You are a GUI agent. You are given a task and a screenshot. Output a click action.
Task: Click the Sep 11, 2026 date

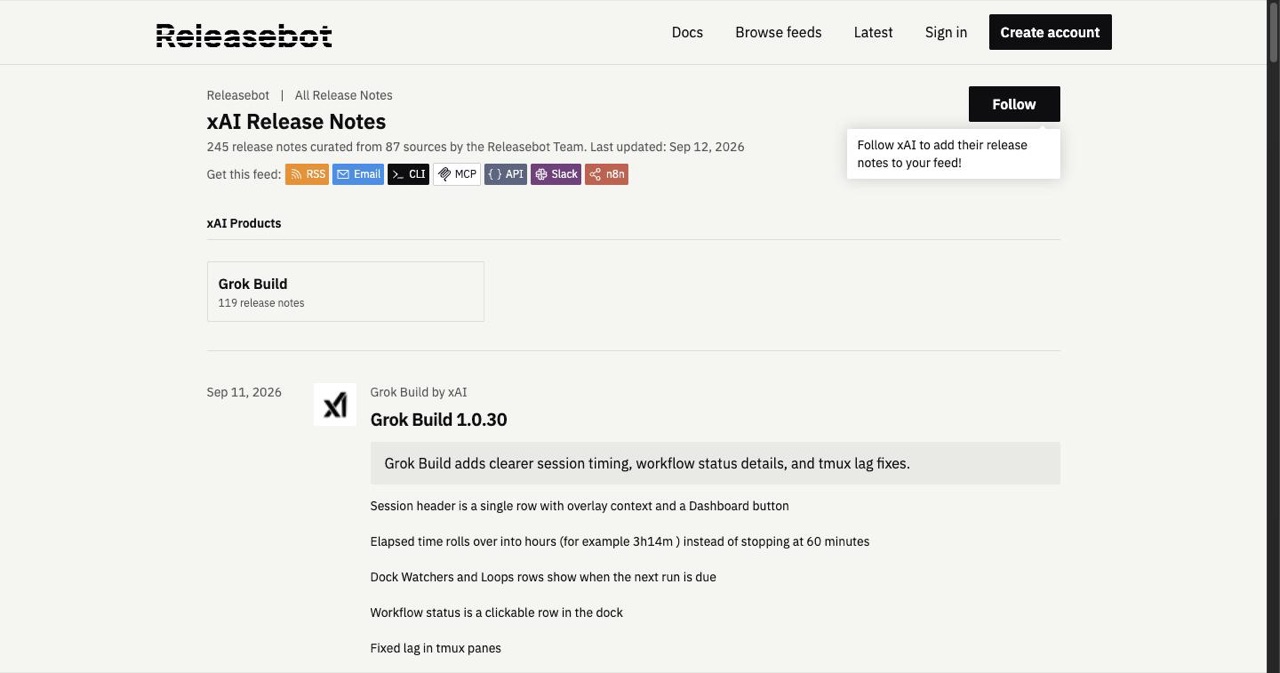[244, 392]
